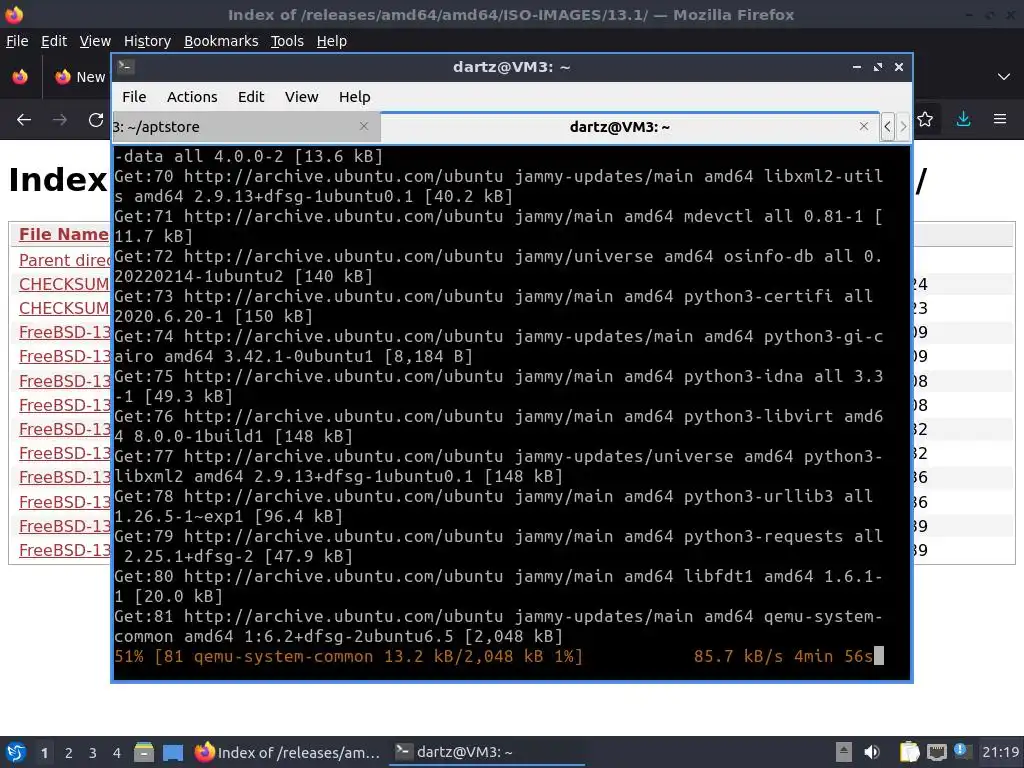Close the dartz@VM3 terminal tab

pyautogui.click(x=864, y=126)
